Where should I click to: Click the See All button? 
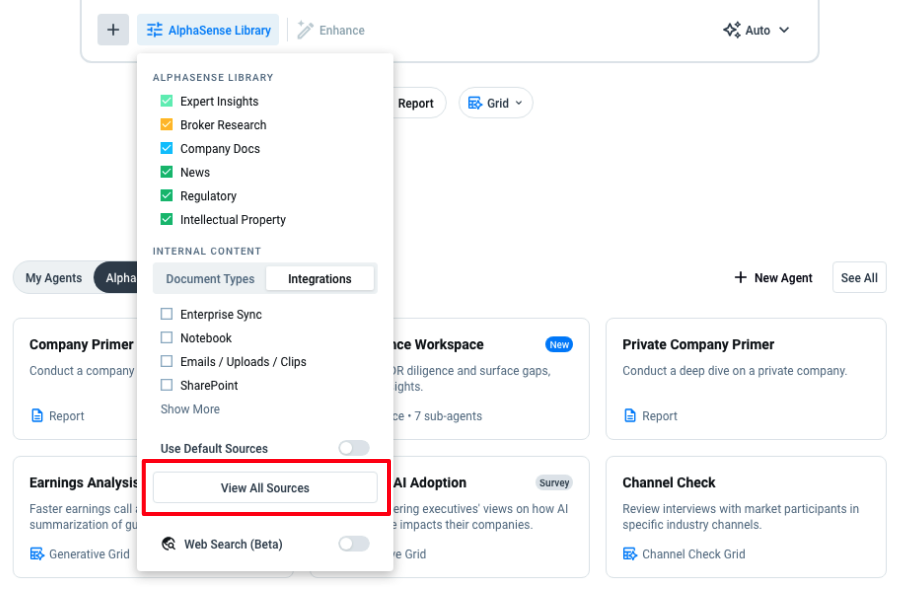point(859,278)
